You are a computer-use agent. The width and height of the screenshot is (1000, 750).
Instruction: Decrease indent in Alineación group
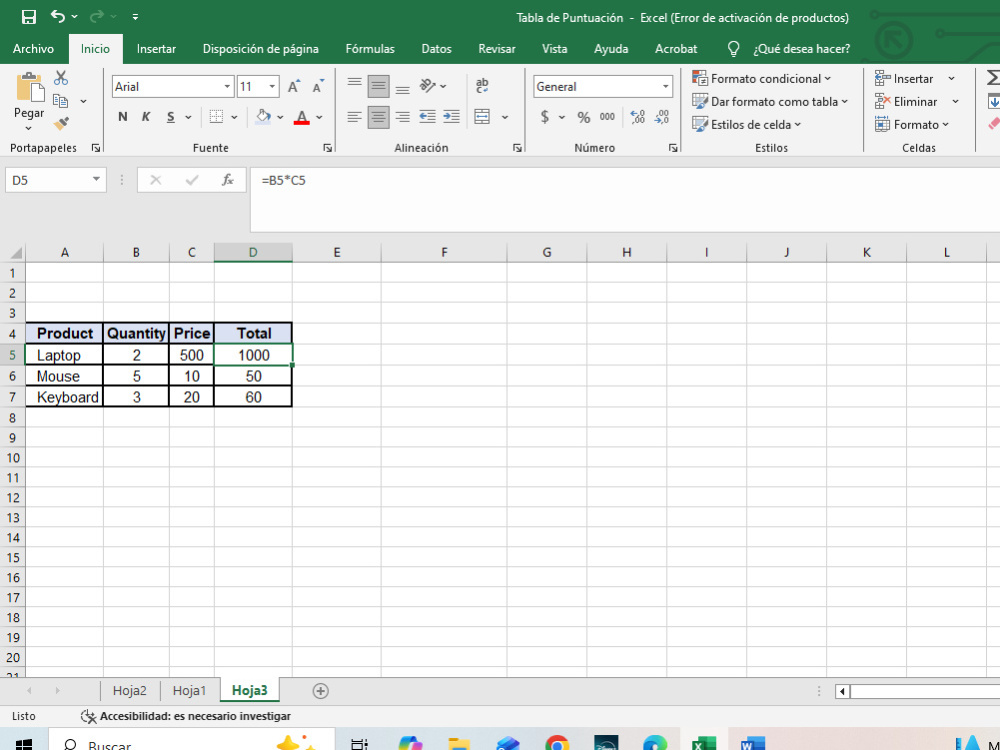[x=427, y=117]
